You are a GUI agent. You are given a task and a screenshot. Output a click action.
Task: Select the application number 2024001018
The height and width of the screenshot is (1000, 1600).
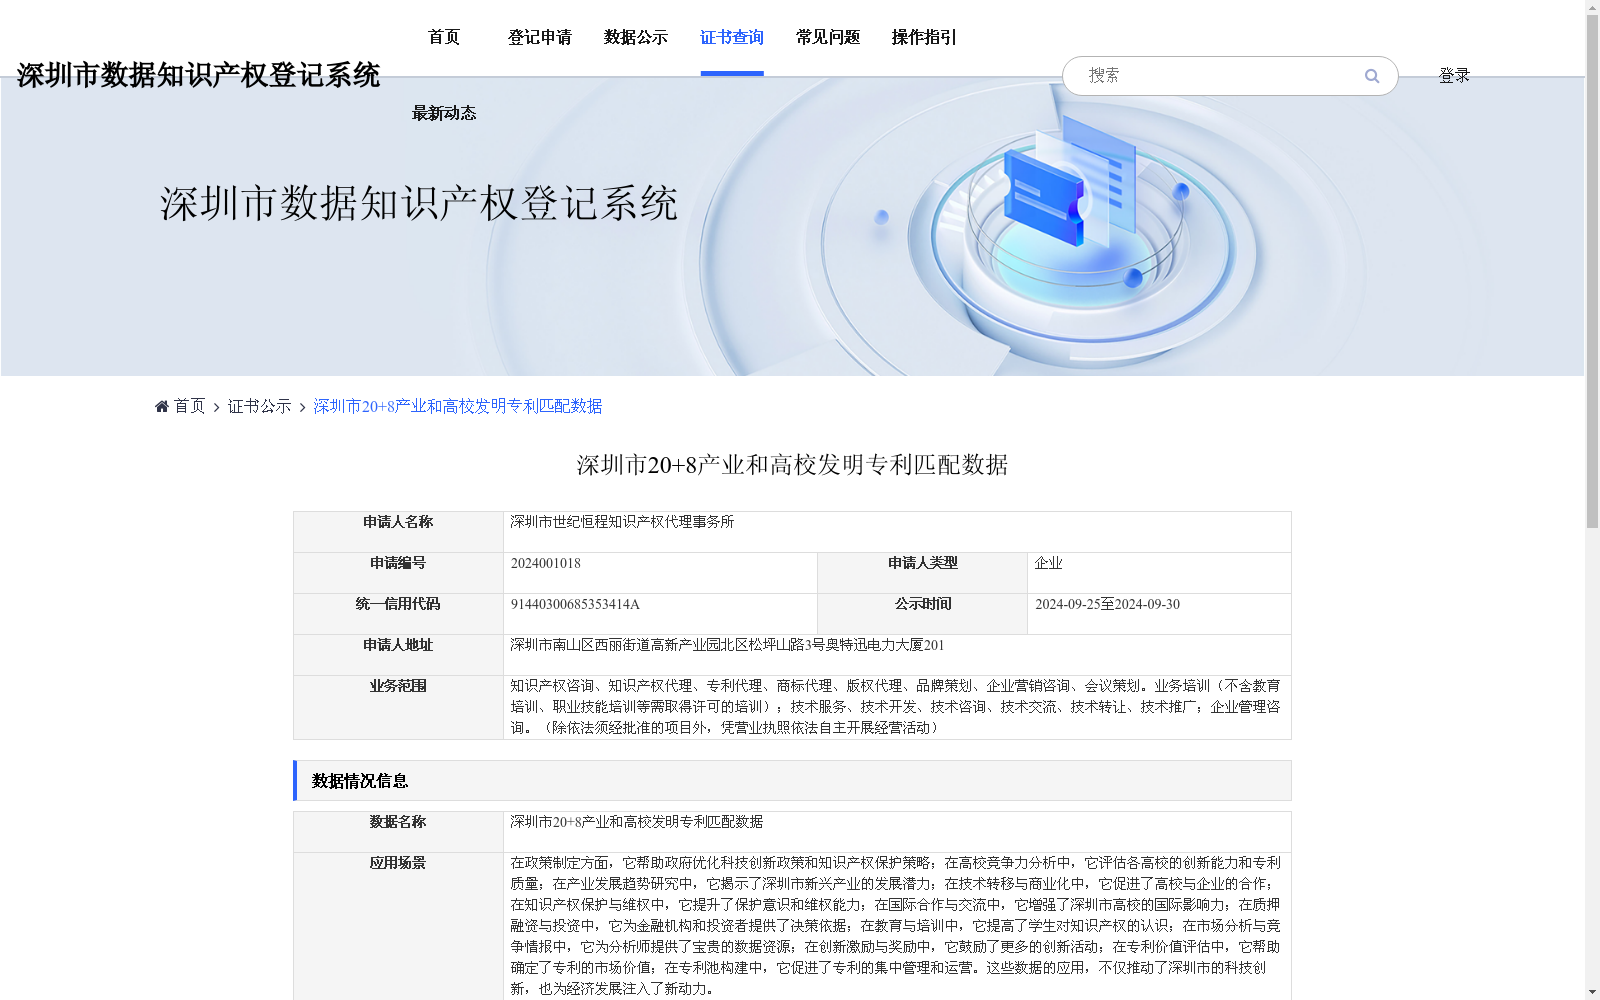(546, 563)
